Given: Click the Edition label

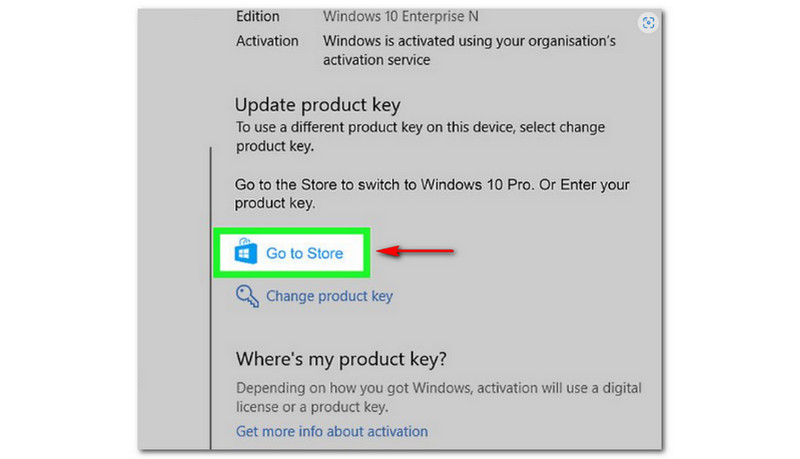Looking at the screenshot, I should 257,17.
